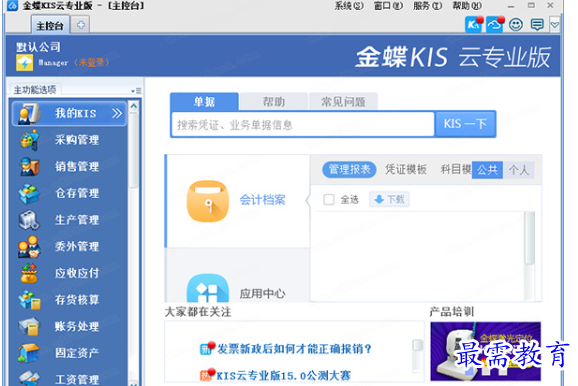Select the 管理报表 tab
Screen dimensions: 578x386
[349, 170]
